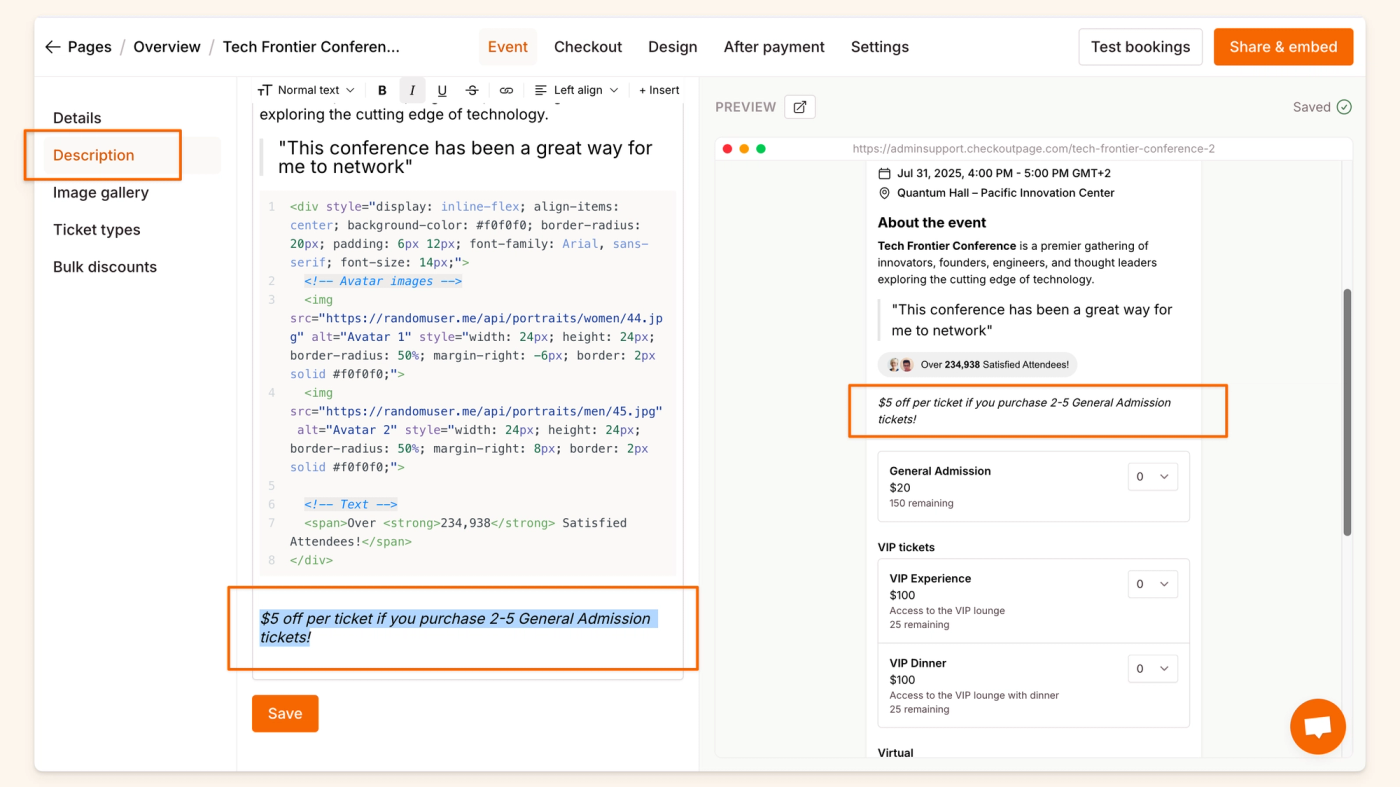
Task: Open the chat support bubble
Action: [x=1318, y=726]
